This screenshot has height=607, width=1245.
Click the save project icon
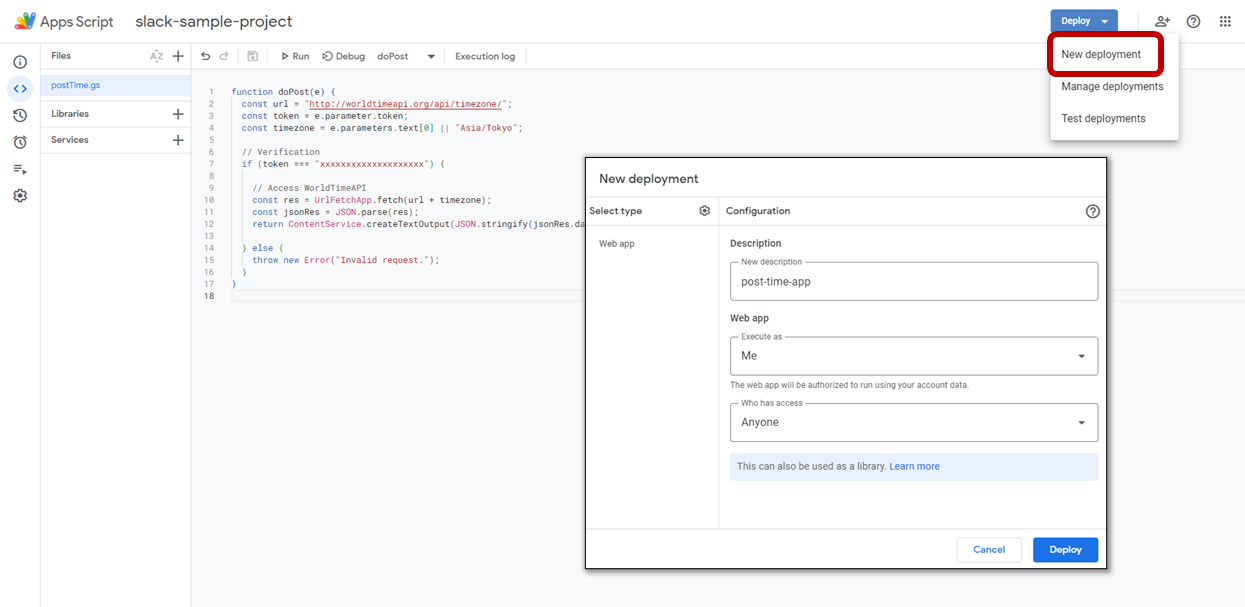tap(253, 56)
